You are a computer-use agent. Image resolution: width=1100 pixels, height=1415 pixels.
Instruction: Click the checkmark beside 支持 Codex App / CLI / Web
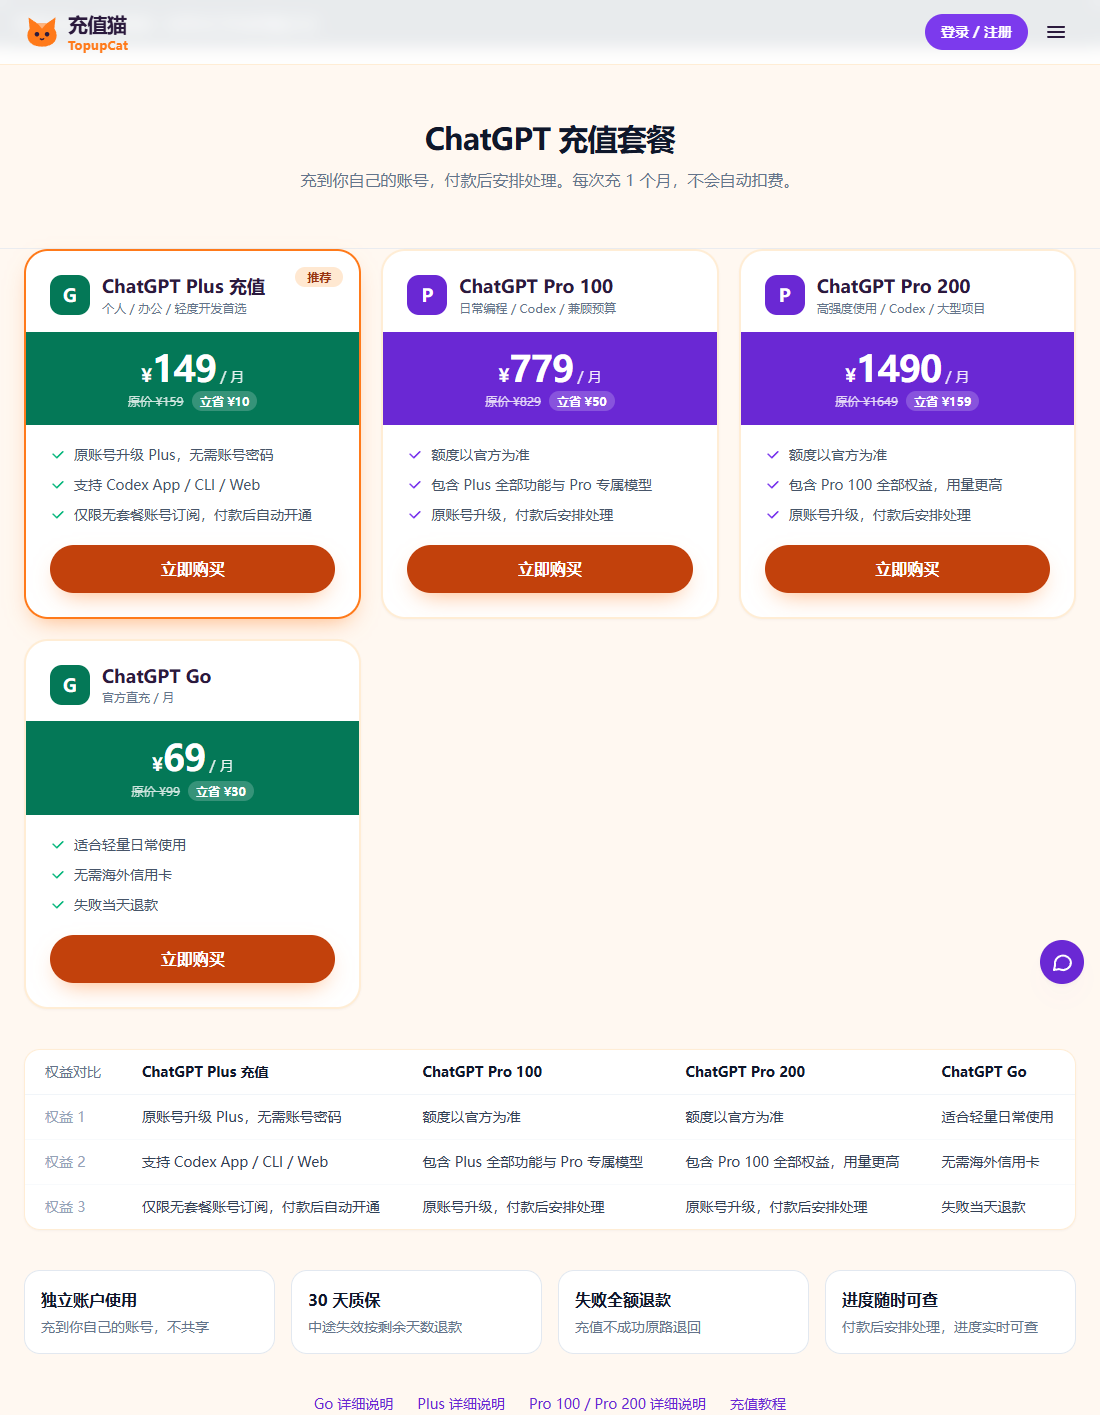(x=58, y=485)
